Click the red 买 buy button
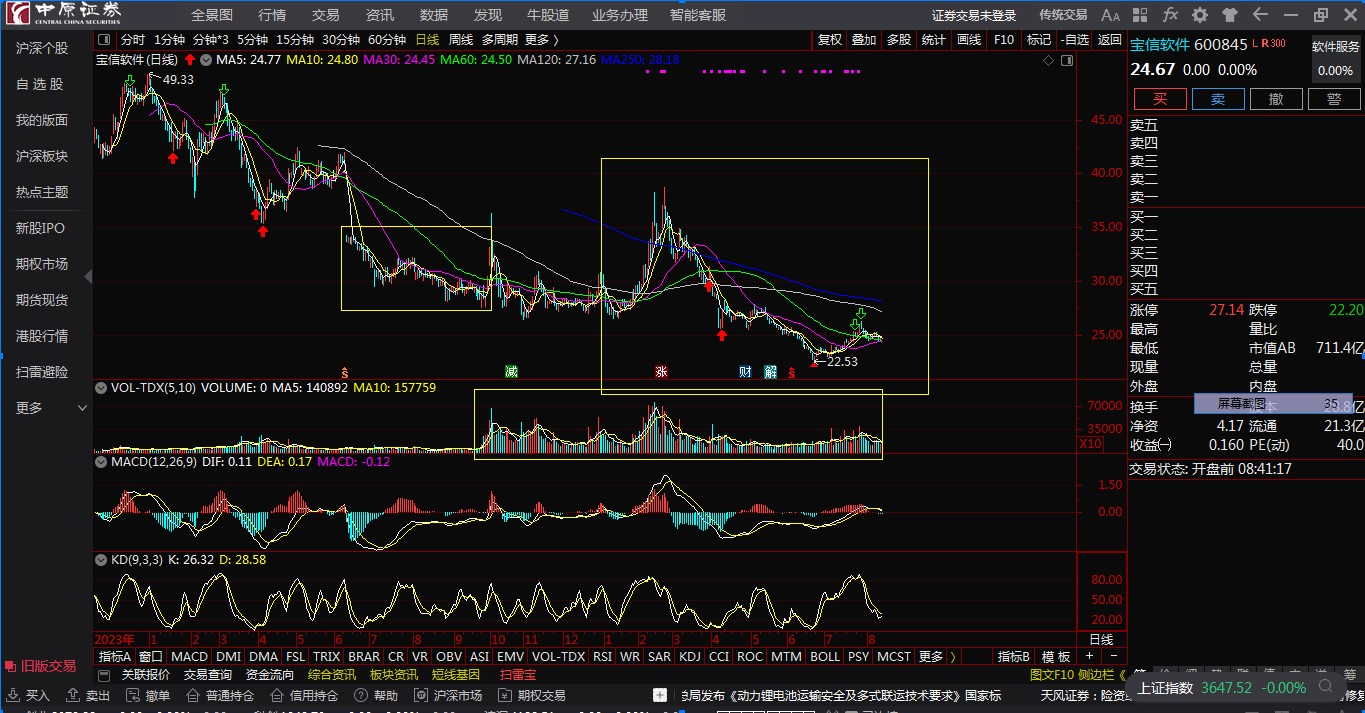 1160,99
